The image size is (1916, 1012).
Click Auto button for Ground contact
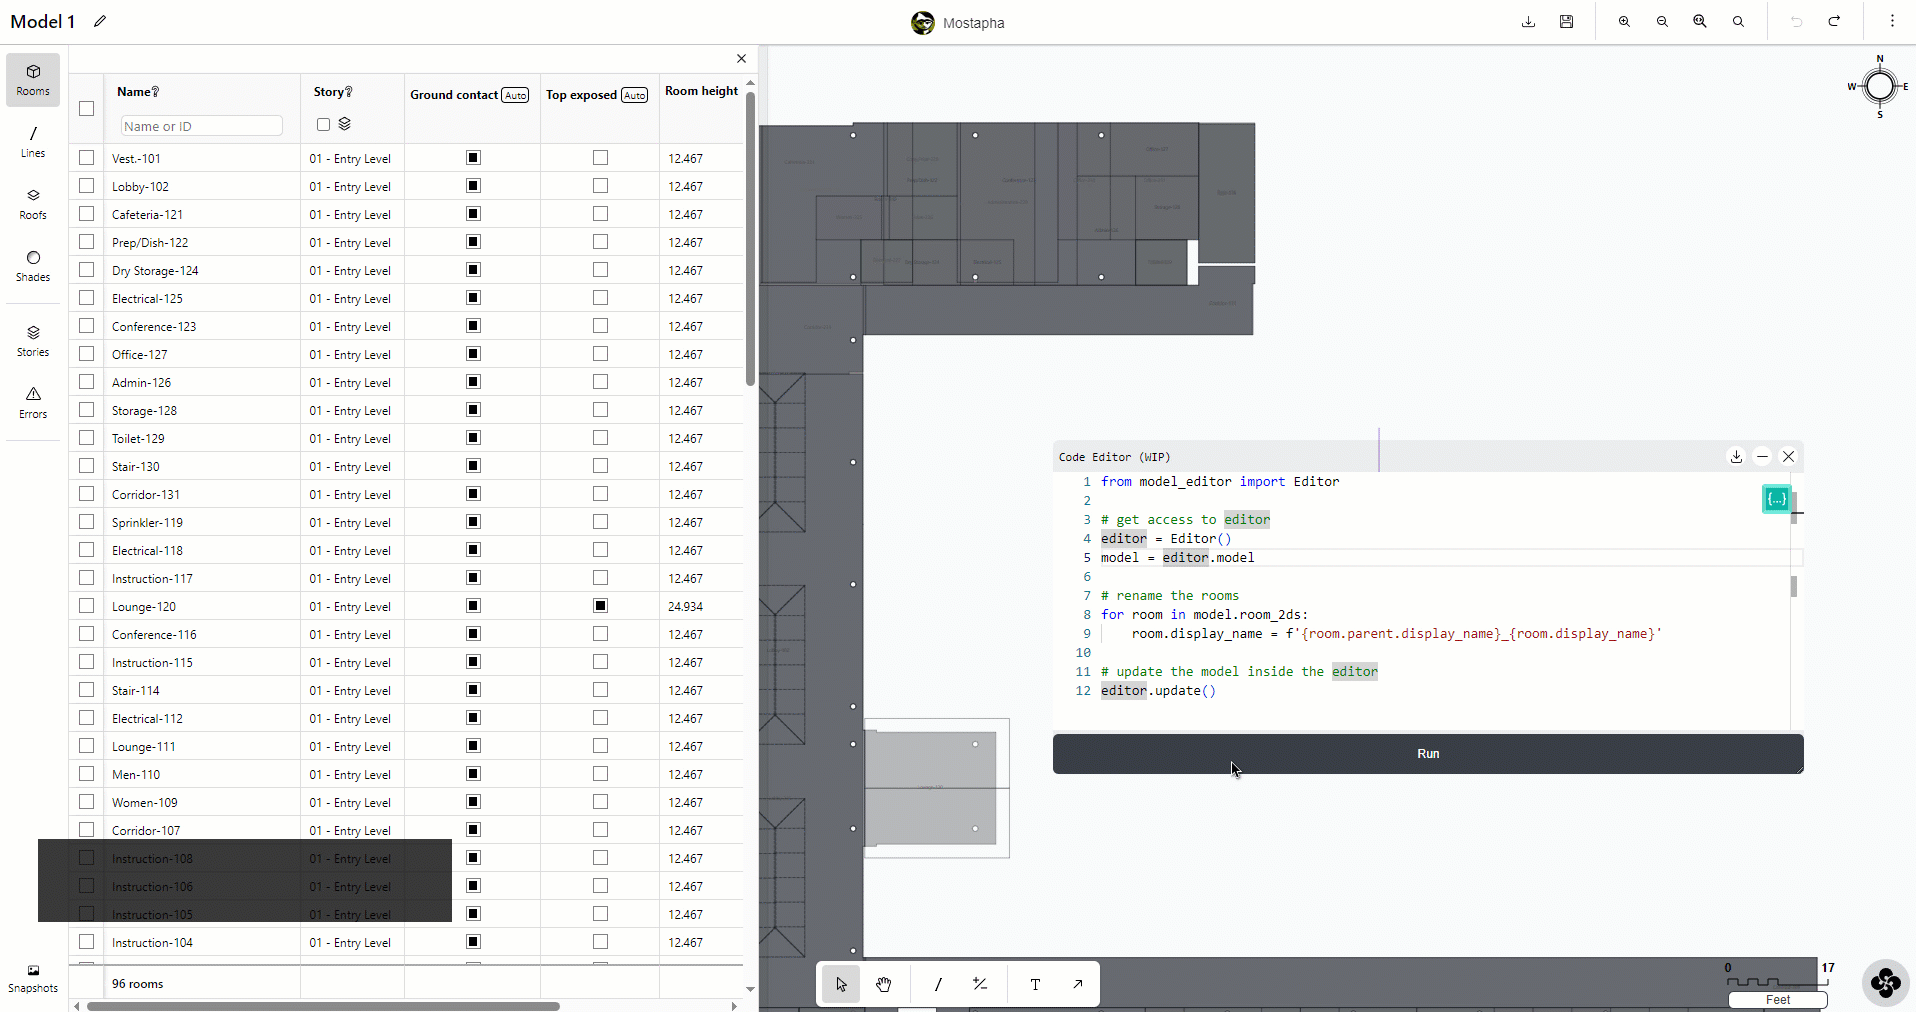[x=515, y=96]
